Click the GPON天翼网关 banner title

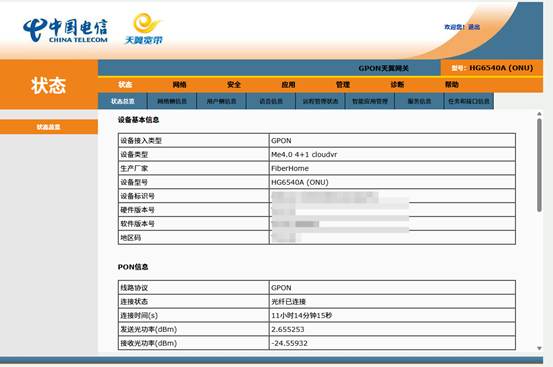[383, 68]
